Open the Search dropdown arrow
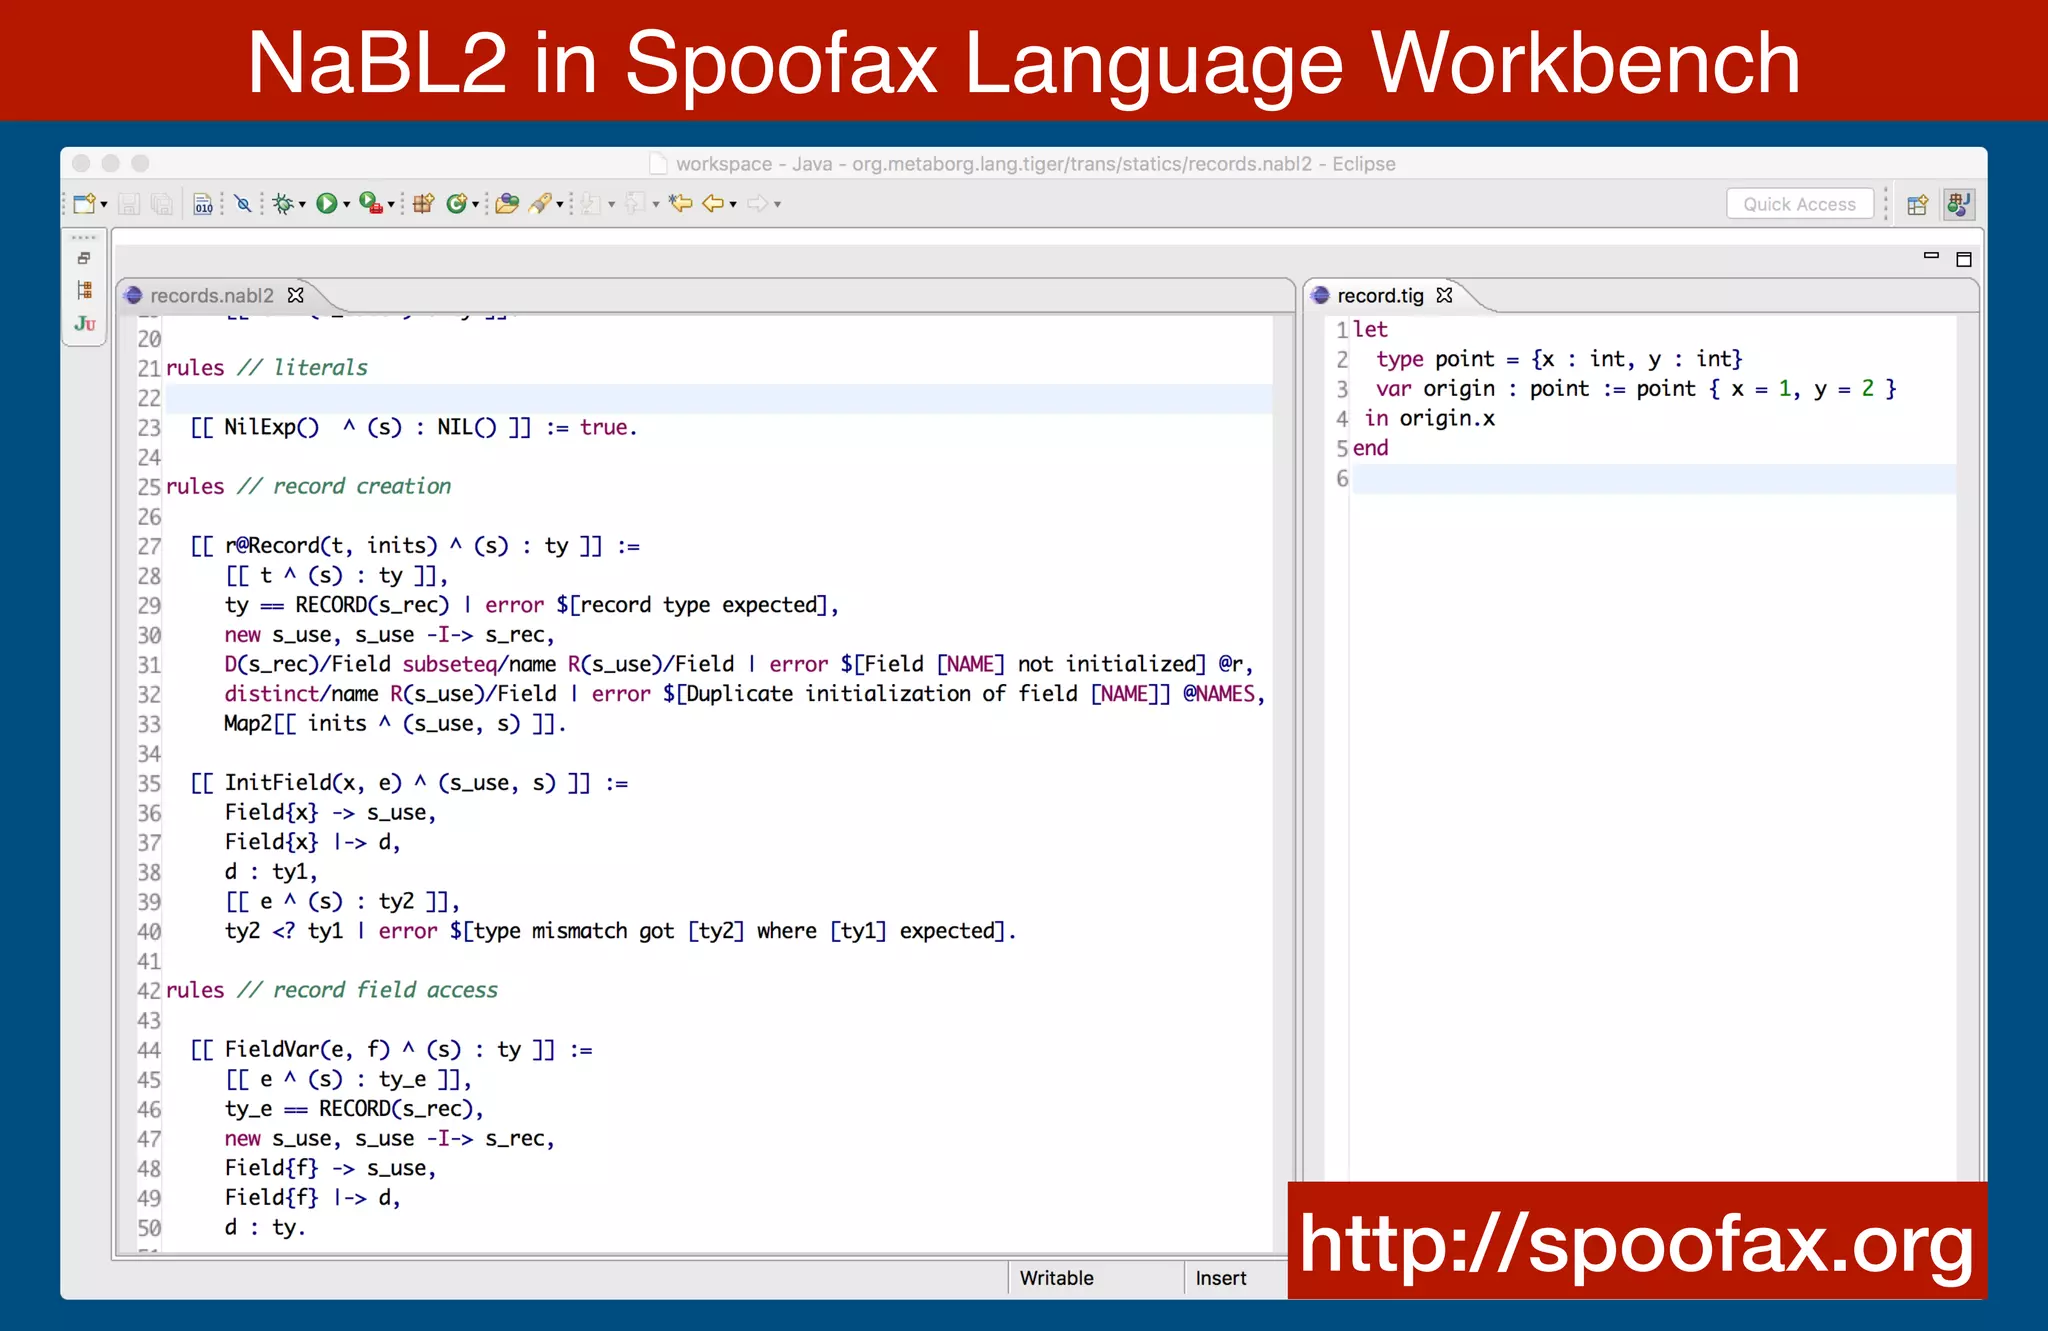Image resolution: width=2048 pixels, height=1331 pixels. [x=560, y=205]
